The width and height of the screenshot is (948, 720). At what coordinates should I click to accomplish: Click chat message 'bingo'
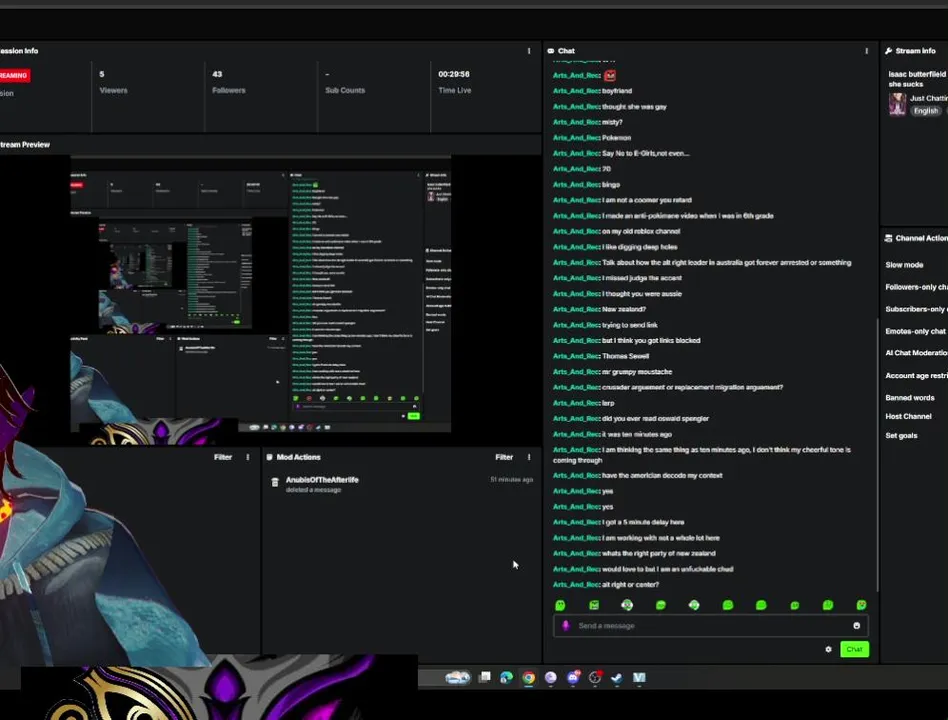pyautogui.click(x=611, y=185)
